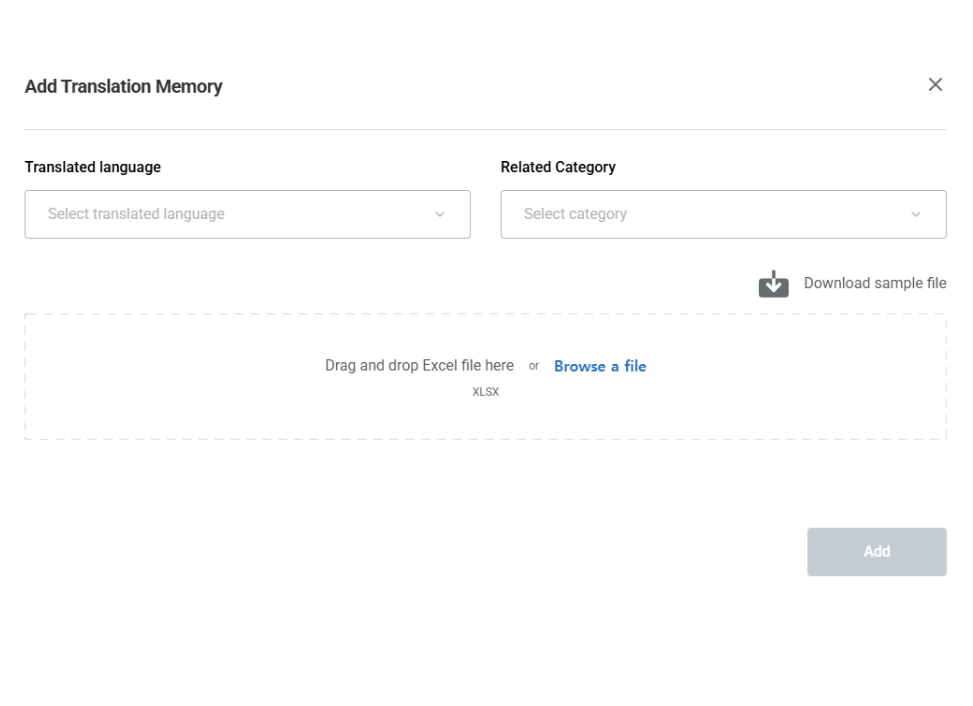
Task: Click the horizontal divider below the dialog title
Action: tap(485, 129)
